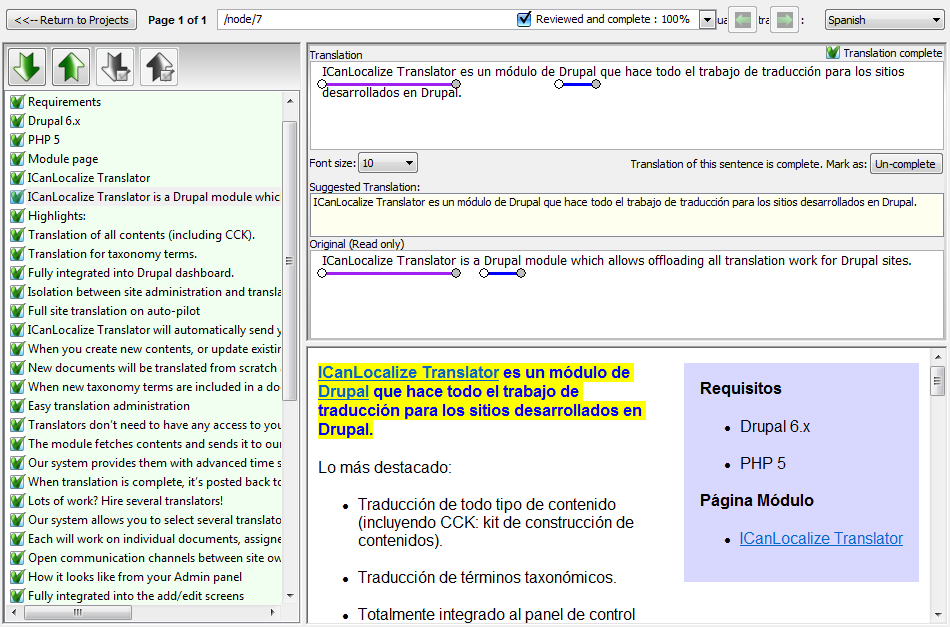
Task: Click the green right arrow in top bar
Action: pos(785,20)
